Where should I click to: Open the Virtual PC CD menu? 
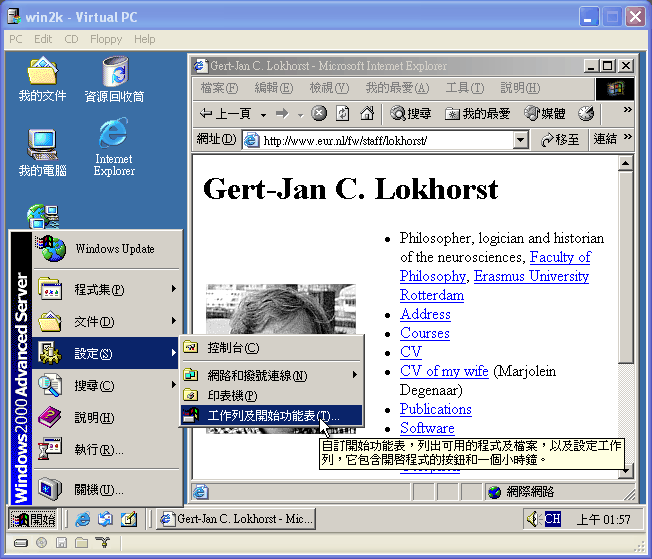[x=71, y=39]
